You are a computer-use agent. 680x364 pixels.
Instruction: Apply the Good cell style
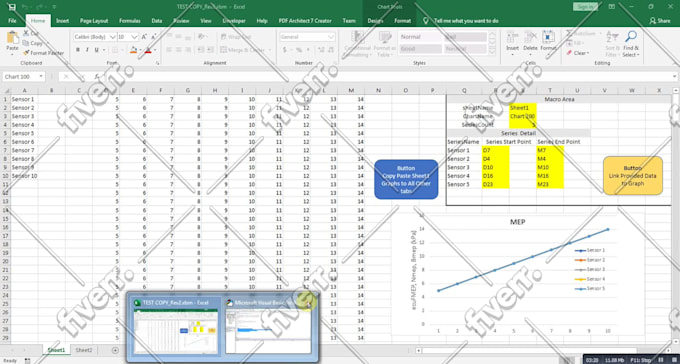point(420,49)
